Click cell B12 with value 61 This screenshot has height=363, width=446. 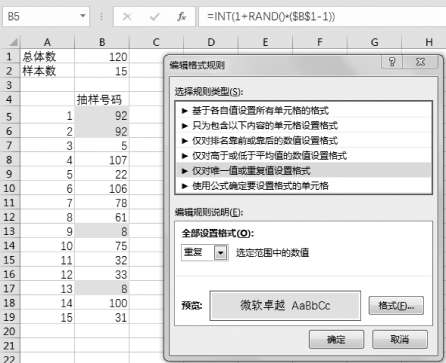tap(102, 217)
